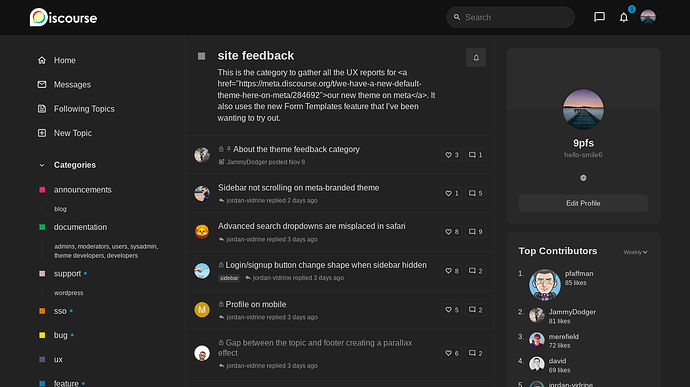The height and width of the screenshot is (387, 690).
Task: Open user avatar menu in header
Action: click(x=648, y=17)
